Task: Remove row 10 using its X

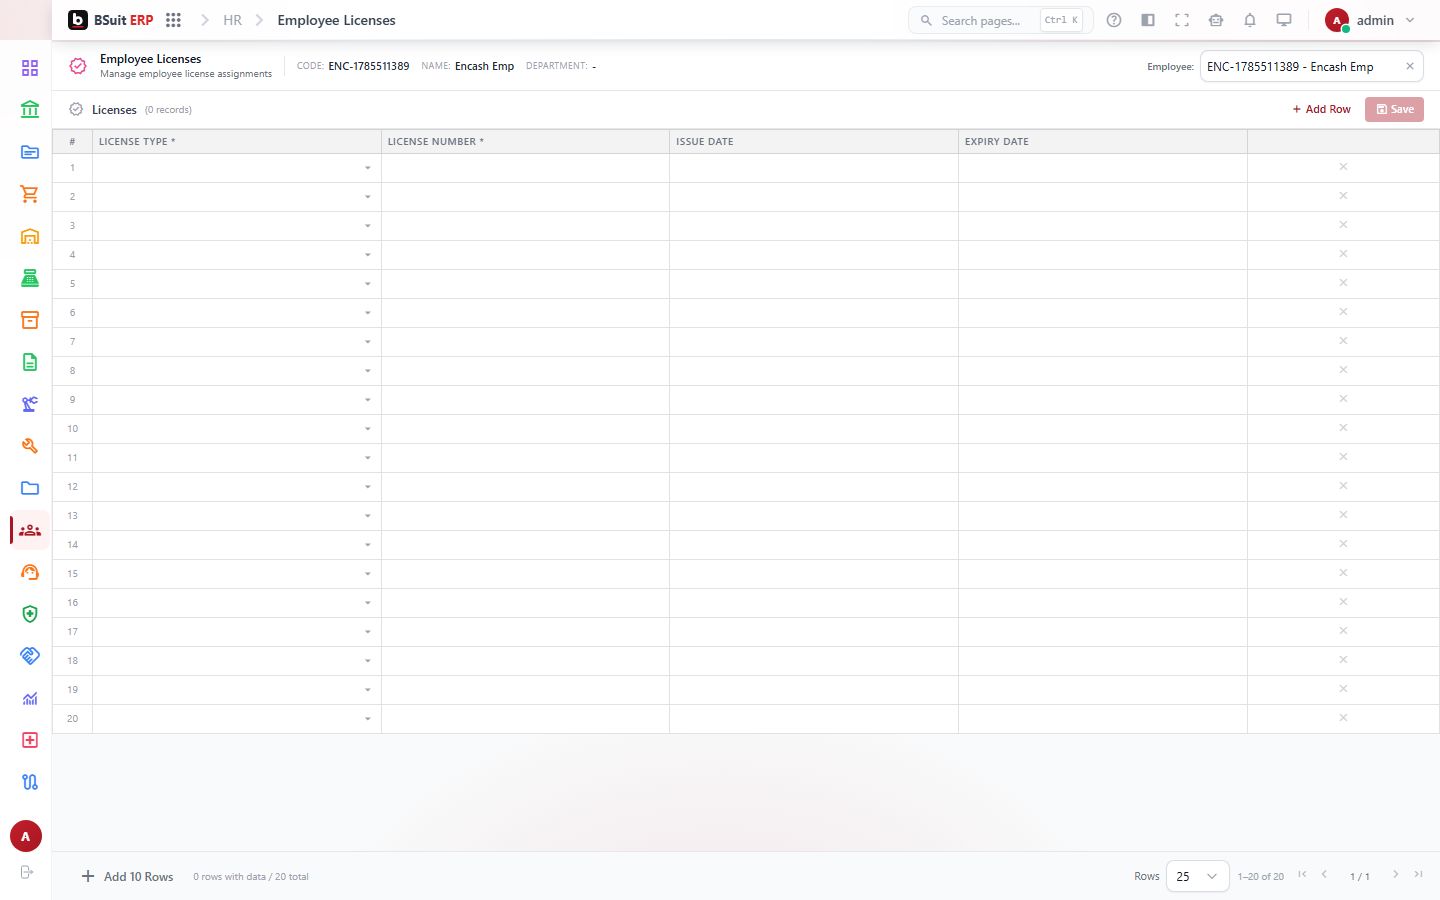Action: tap(1343, 428)
